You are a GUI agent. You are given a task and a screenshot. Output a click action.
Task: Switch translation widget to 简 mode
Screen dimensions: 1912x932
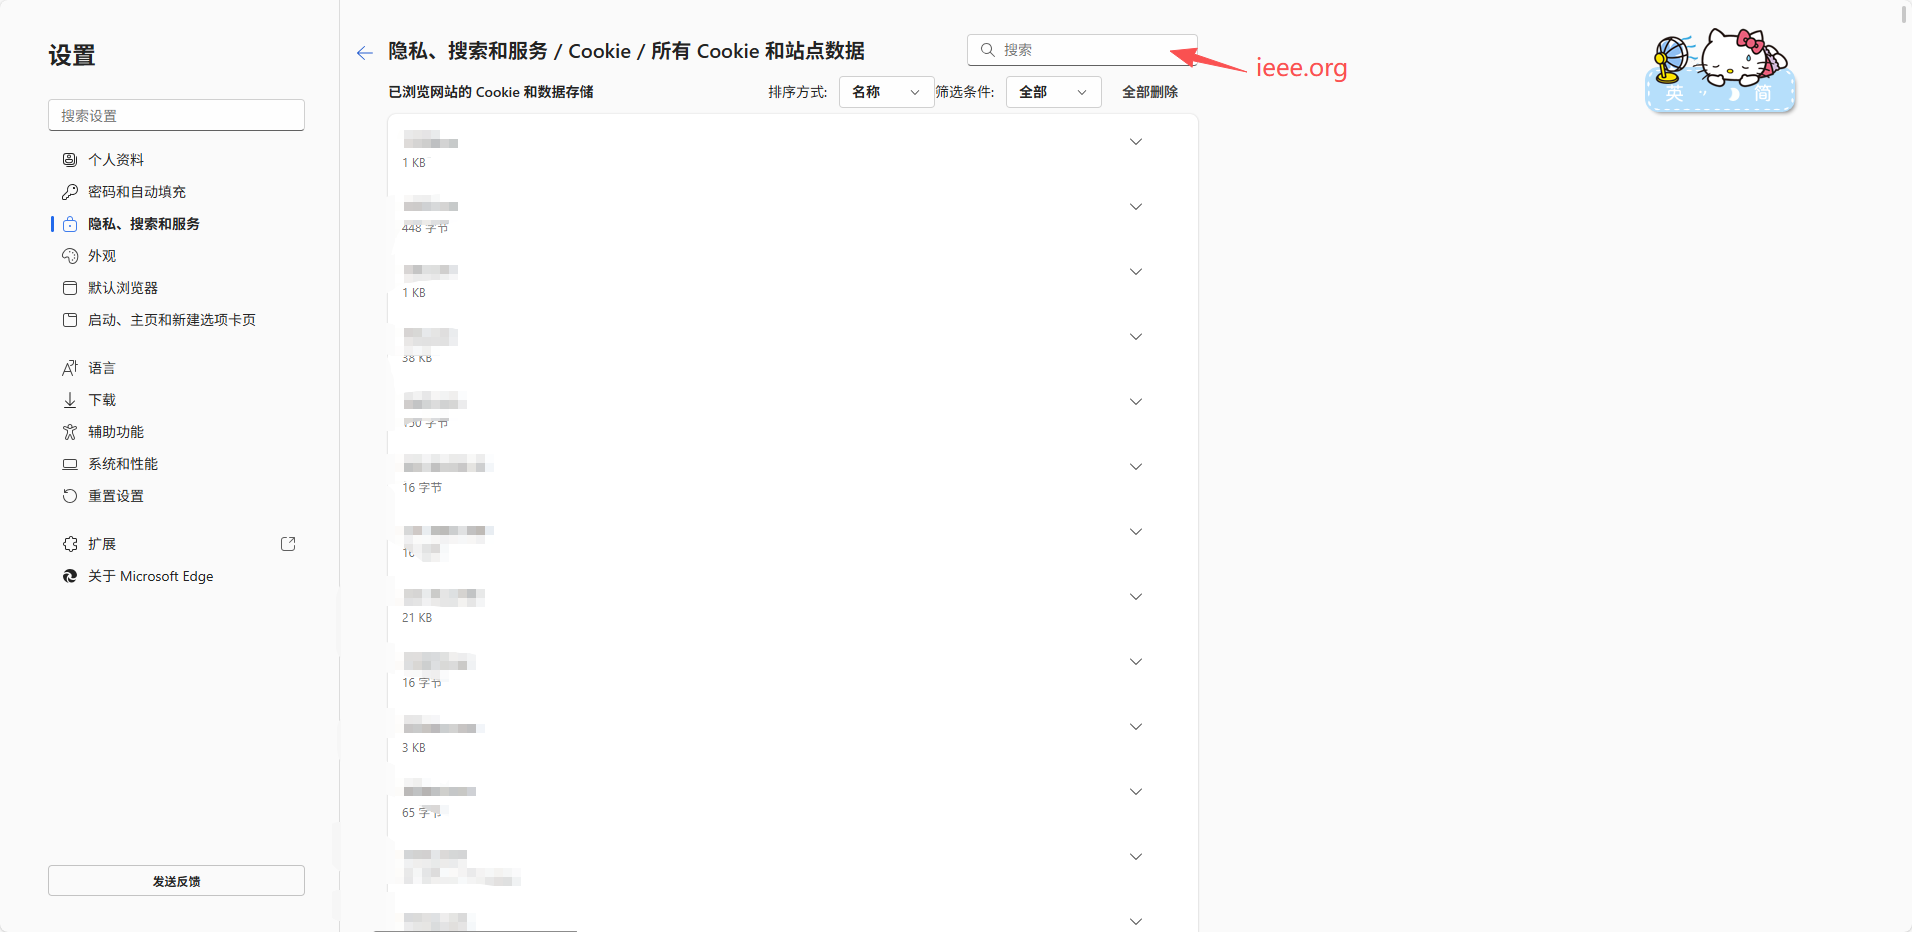[x=1763, y=93]
